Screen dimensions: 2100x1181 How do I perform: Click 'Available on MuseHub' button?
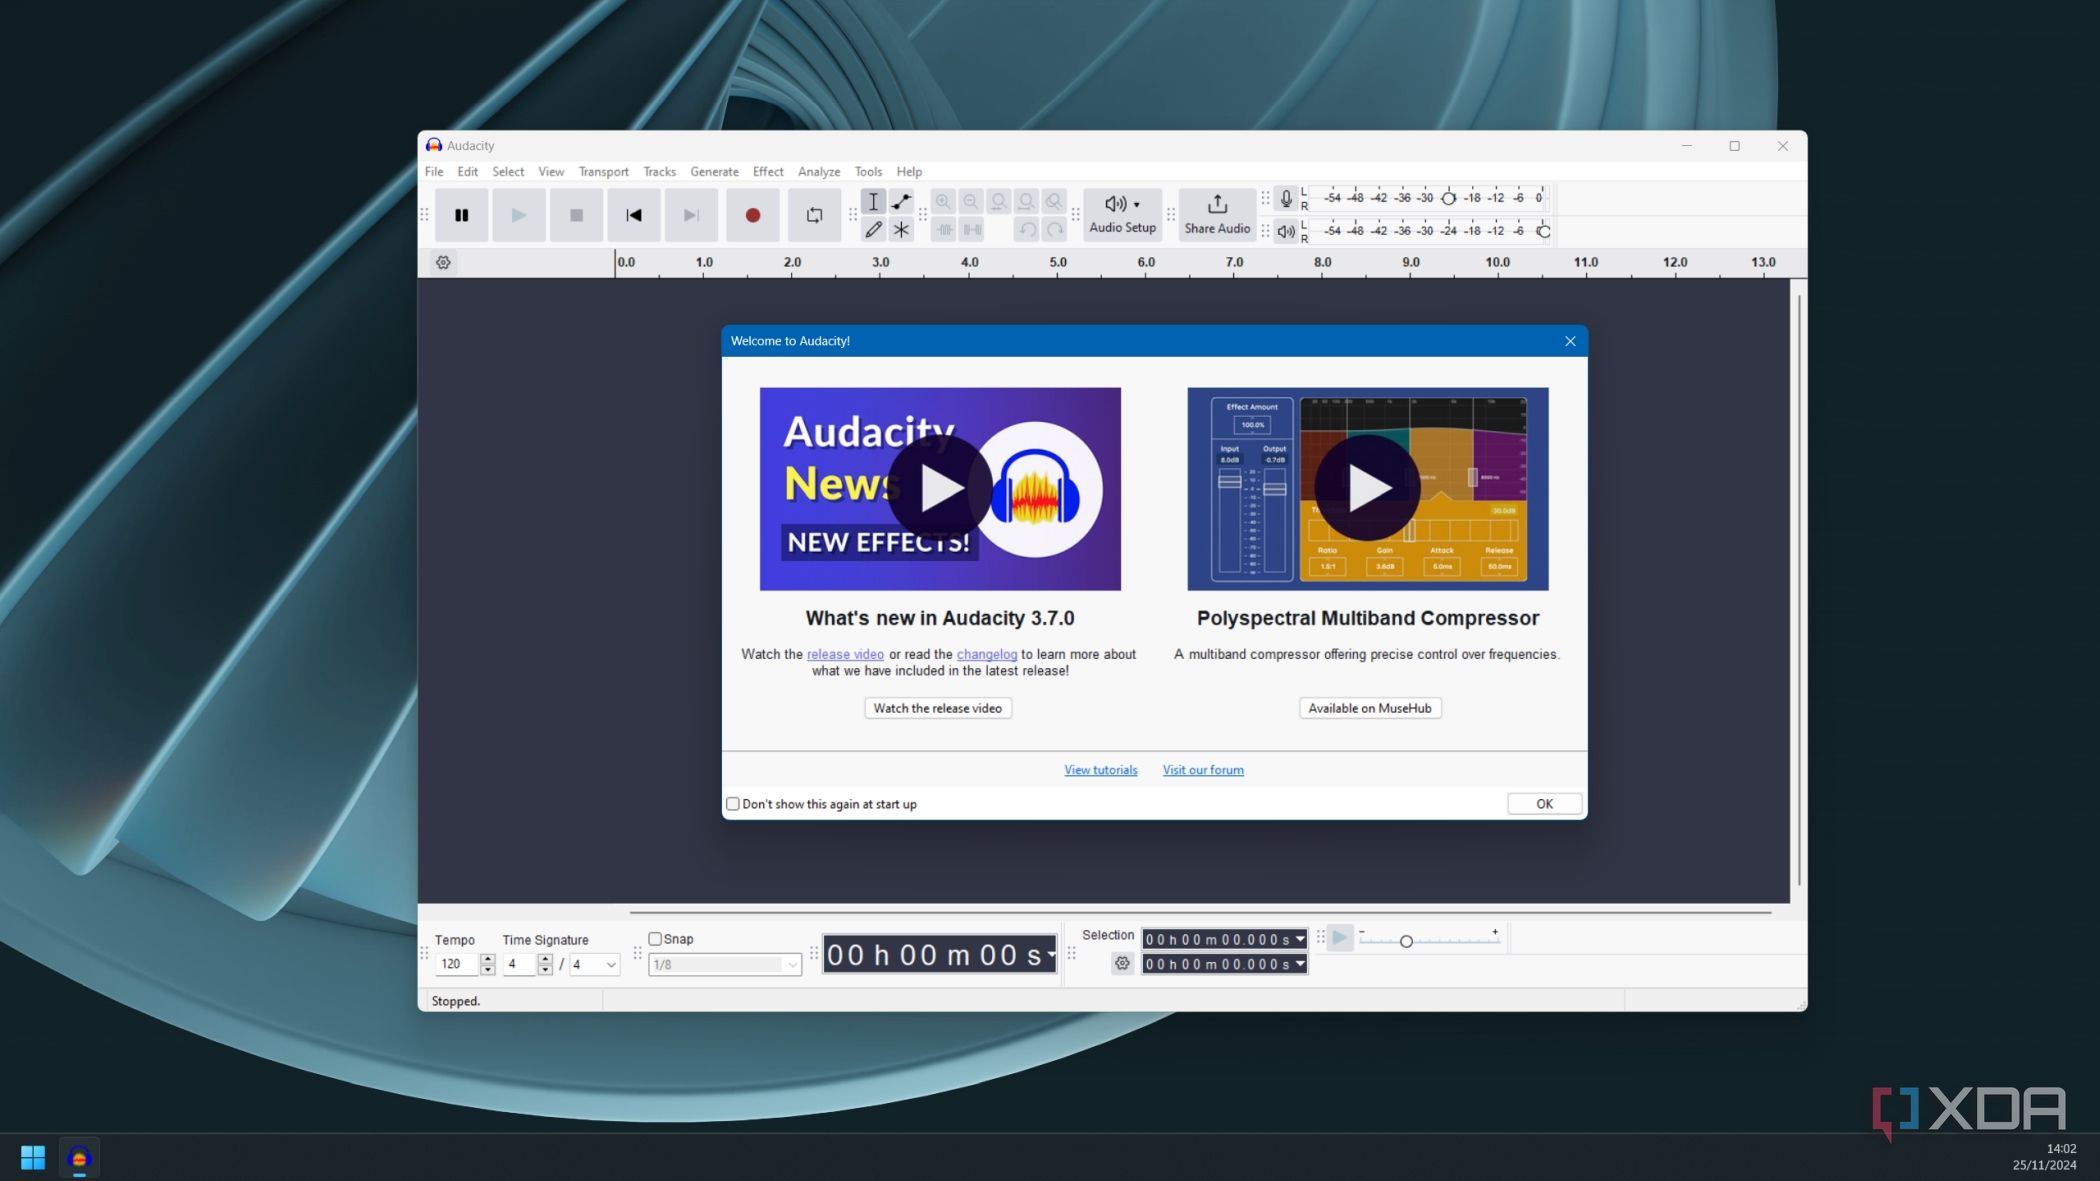tap(1369, 708)
